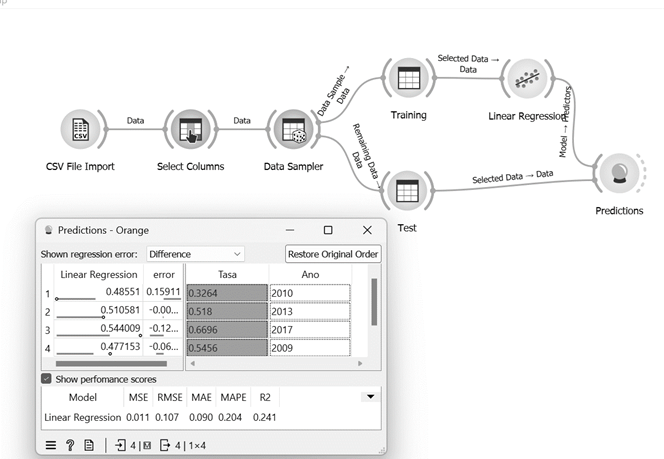Click the Restore Original Order button

[x=332, y=254]
